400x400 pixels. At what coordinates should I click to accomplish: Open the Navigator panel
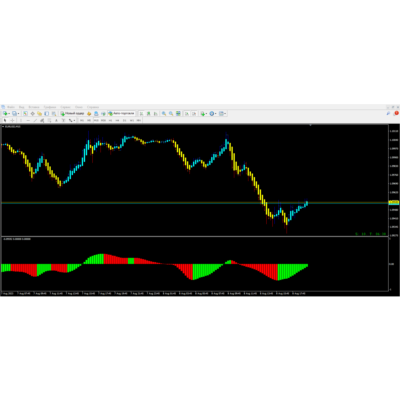[x=39, y=114]
